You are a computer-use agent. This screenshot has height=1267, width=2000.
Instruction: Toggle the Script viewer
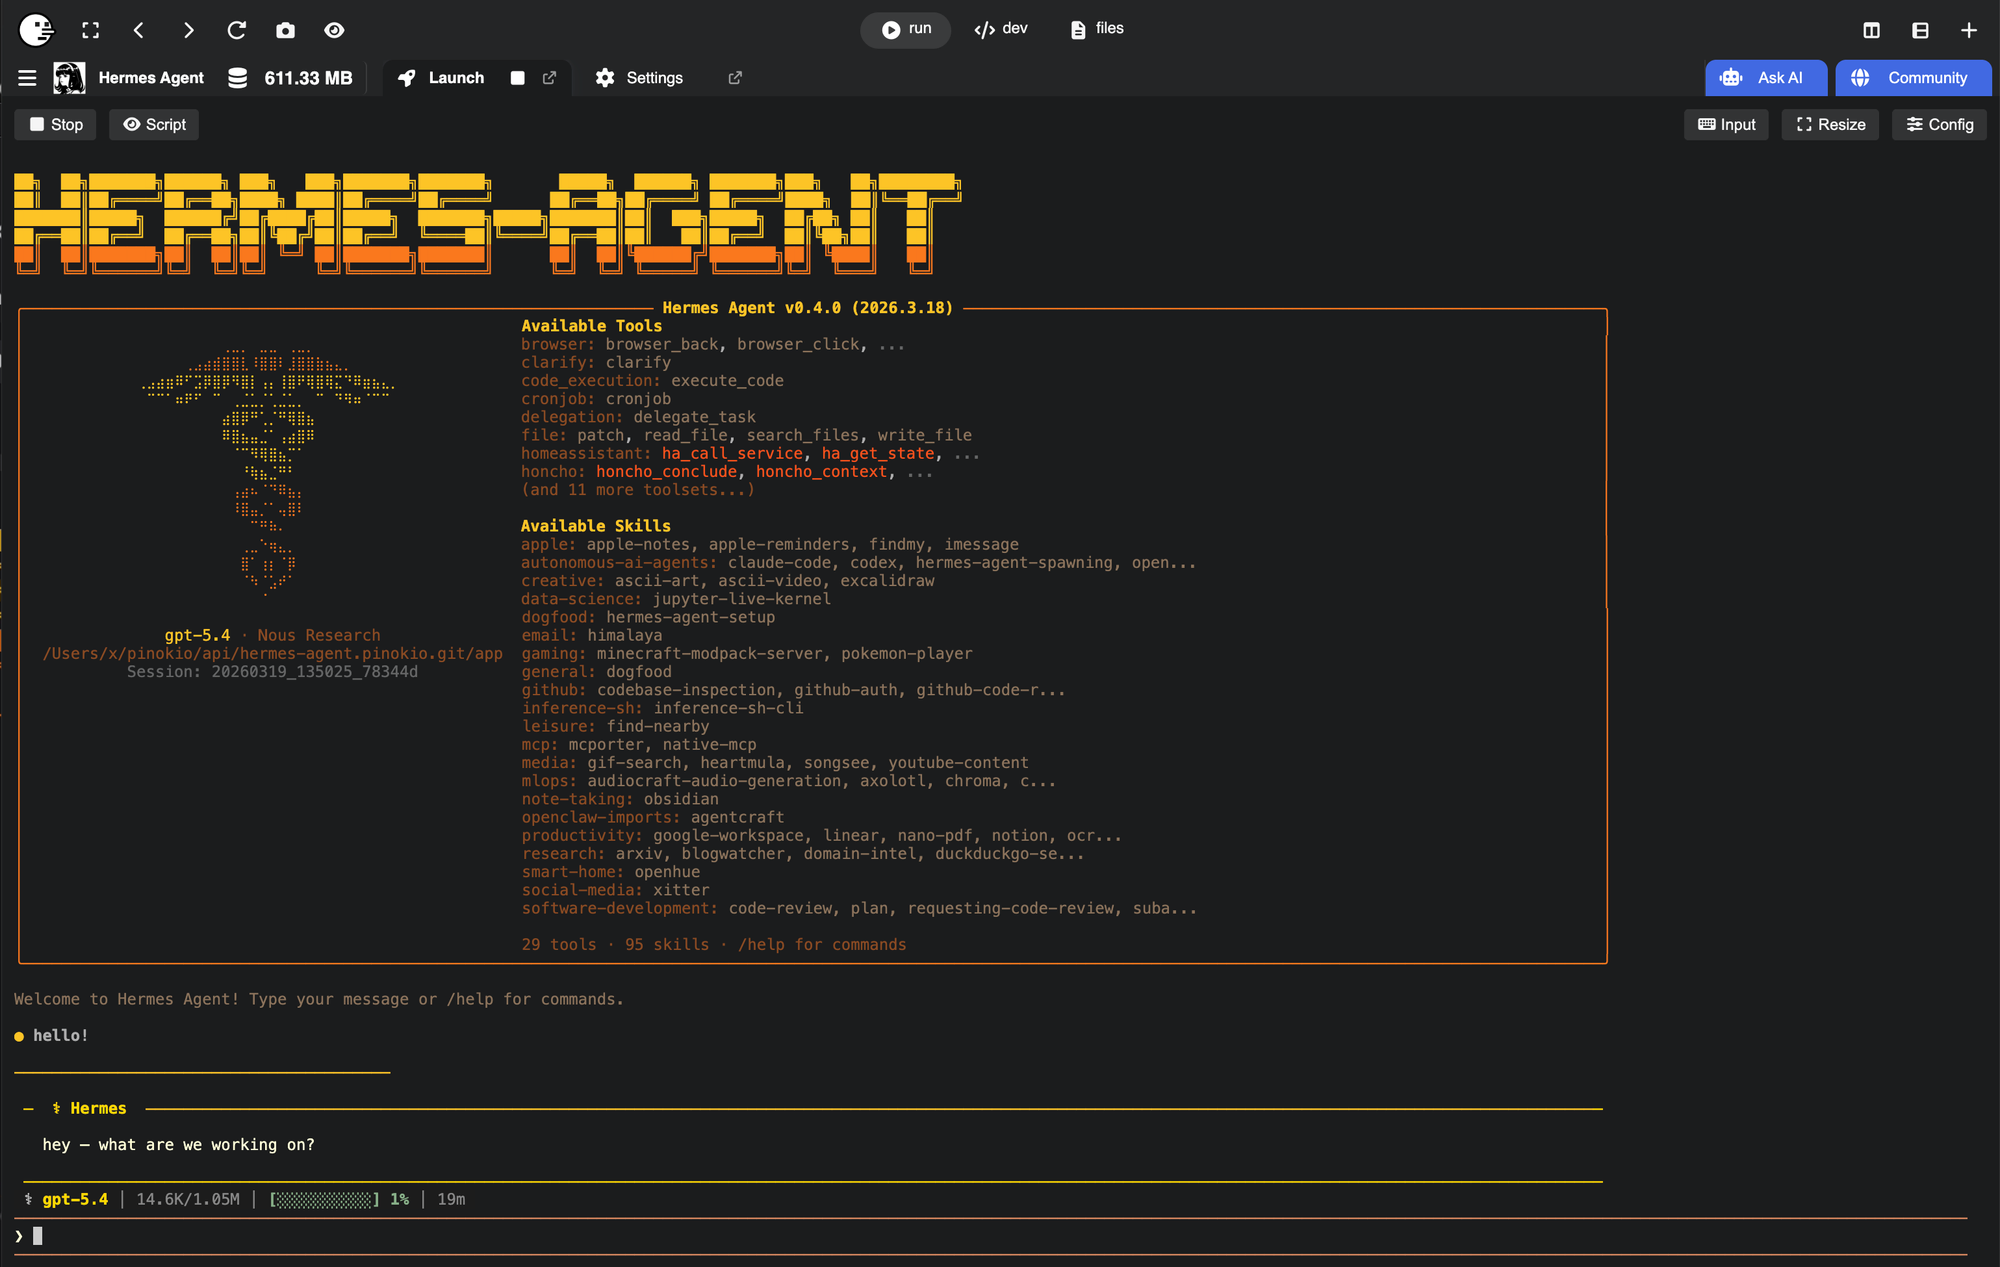(155, 124)
